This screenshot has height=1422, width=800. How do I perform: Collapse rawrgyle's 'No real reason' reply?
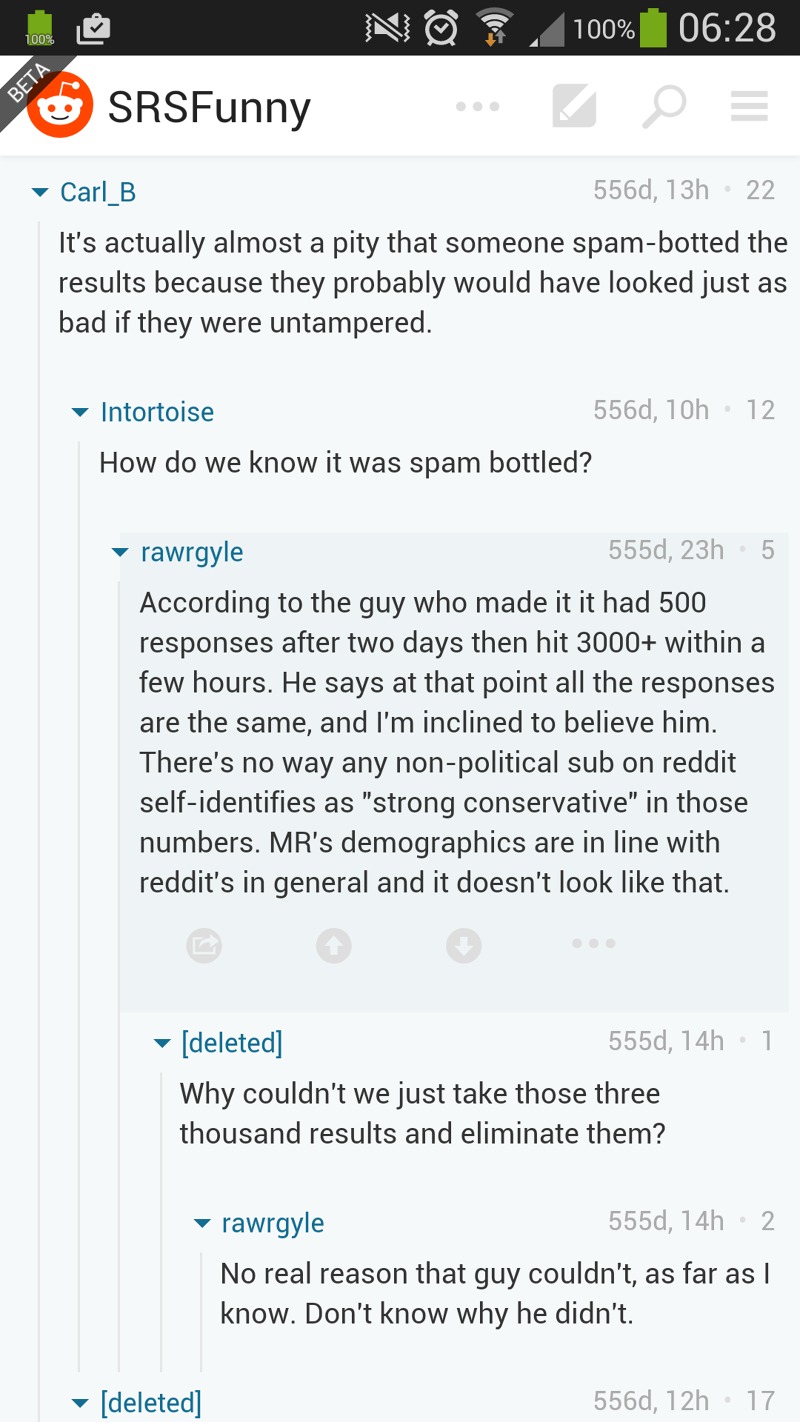point(202,1223)
